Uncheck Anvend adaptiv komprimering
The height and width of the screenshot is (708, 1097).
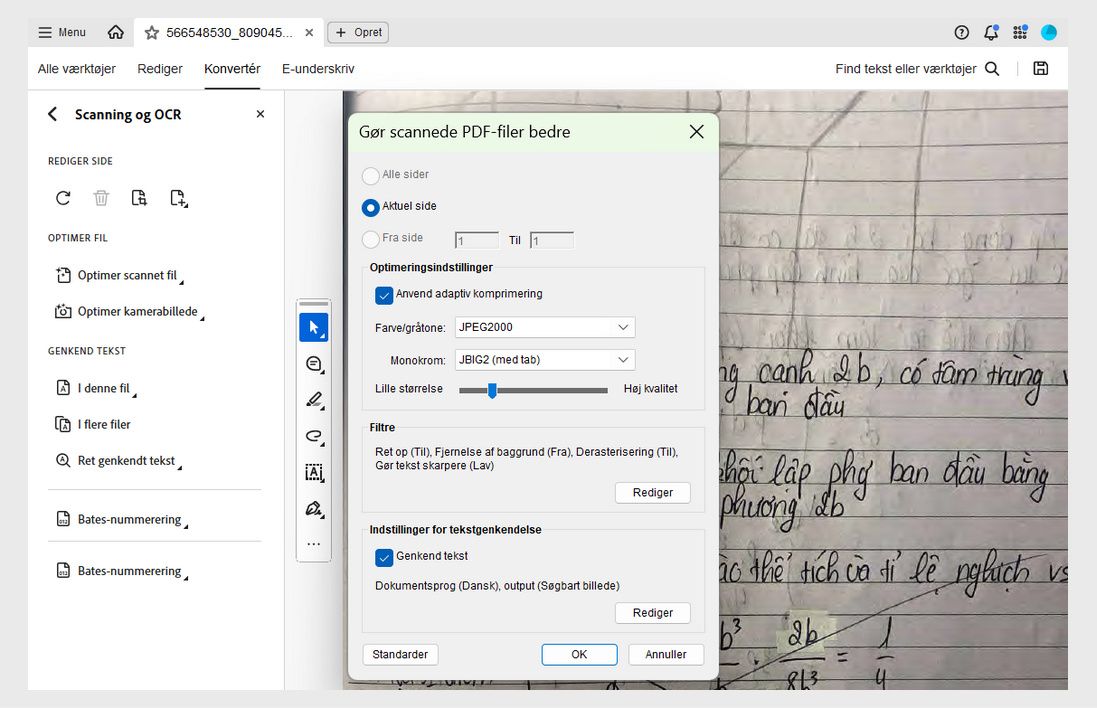point(384,294)
